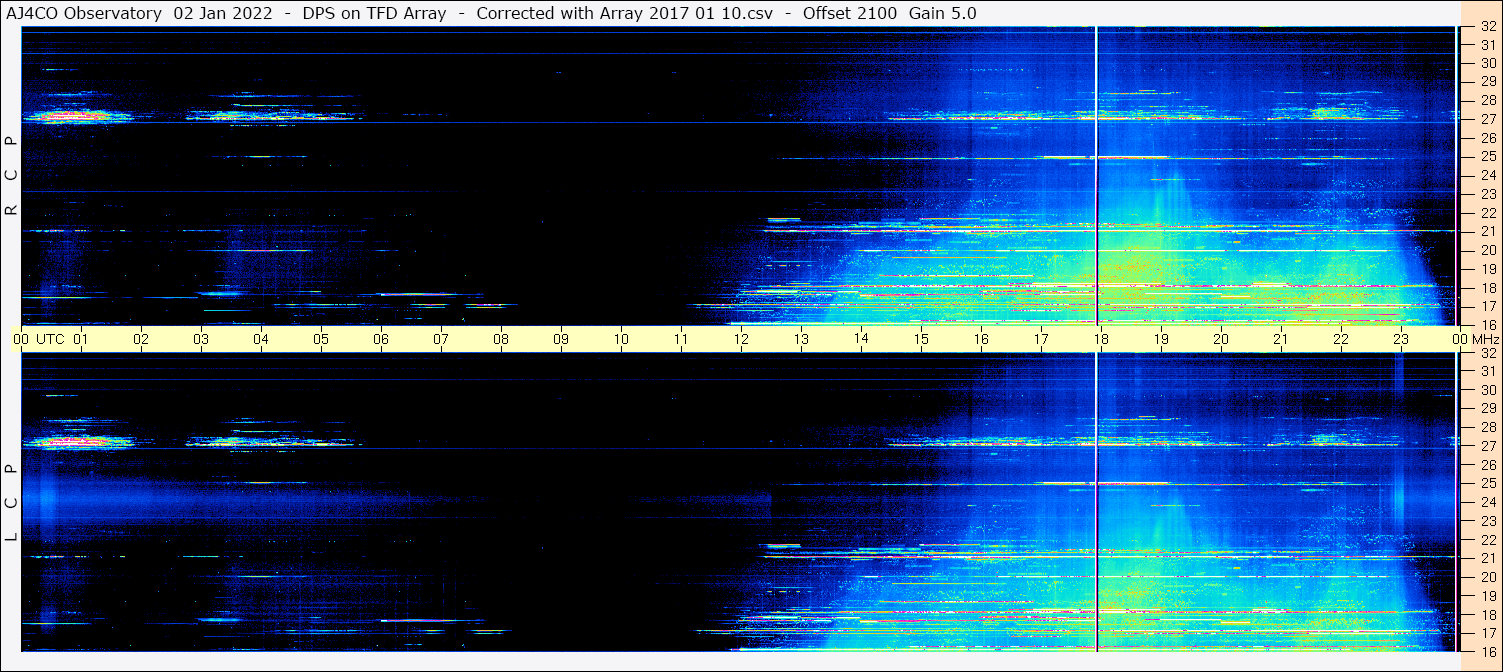Click '22' on the LCP frequency scale
This screenshot has height=672, width=1503.
tap(1488, 539)
